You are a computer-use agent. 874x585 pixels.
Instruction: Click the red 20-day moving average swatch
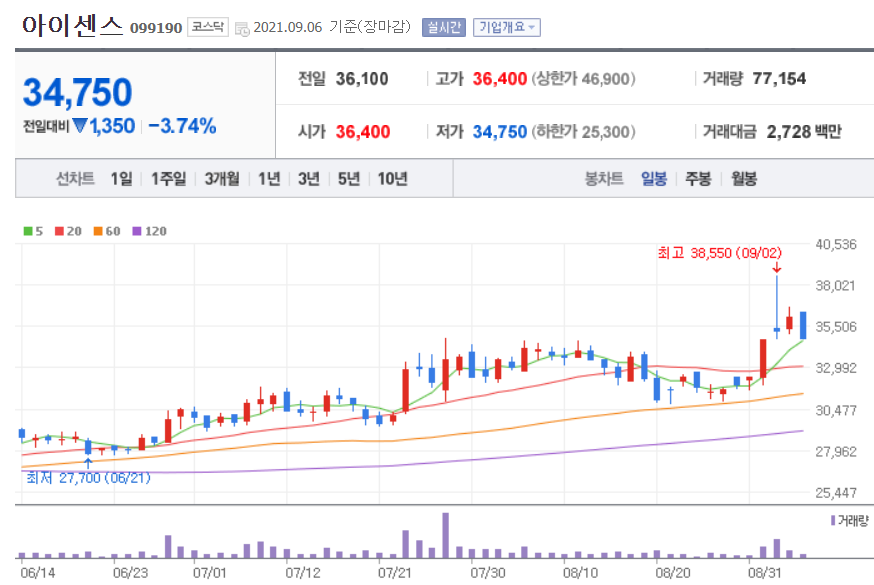(x=59, y=231)
